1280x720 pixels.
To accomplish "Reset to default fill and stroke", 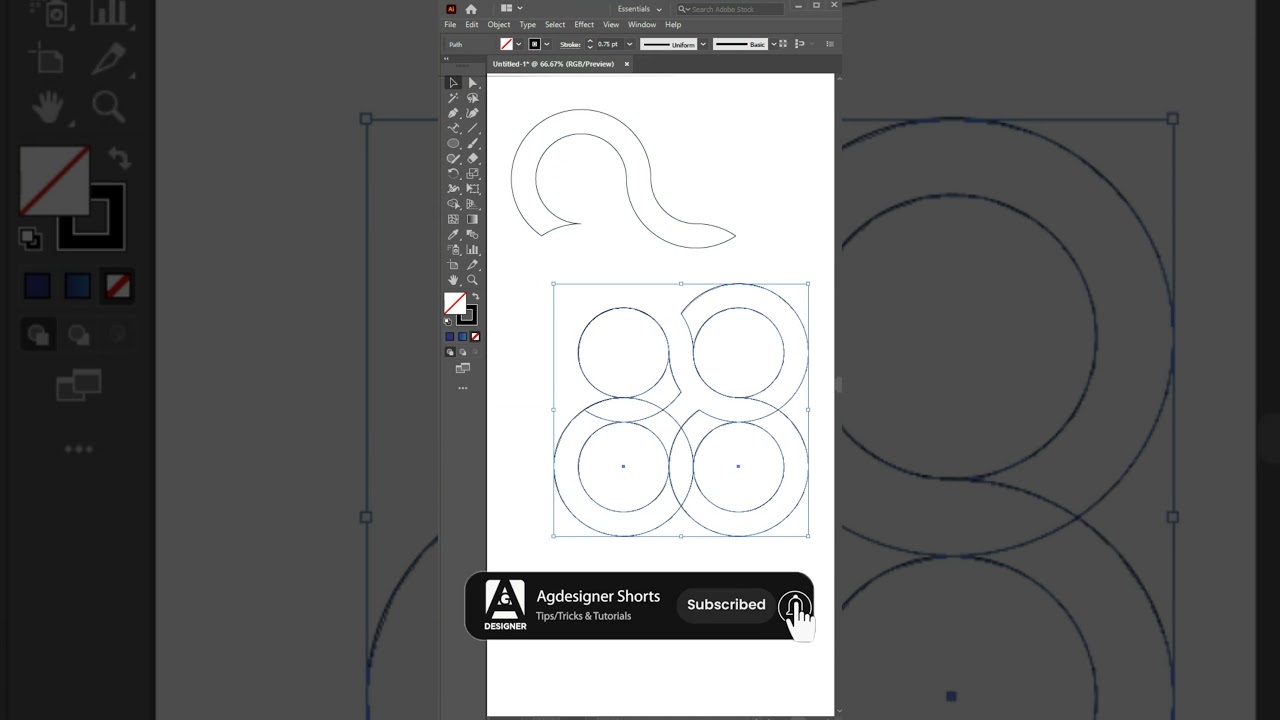I will point(448,322).
